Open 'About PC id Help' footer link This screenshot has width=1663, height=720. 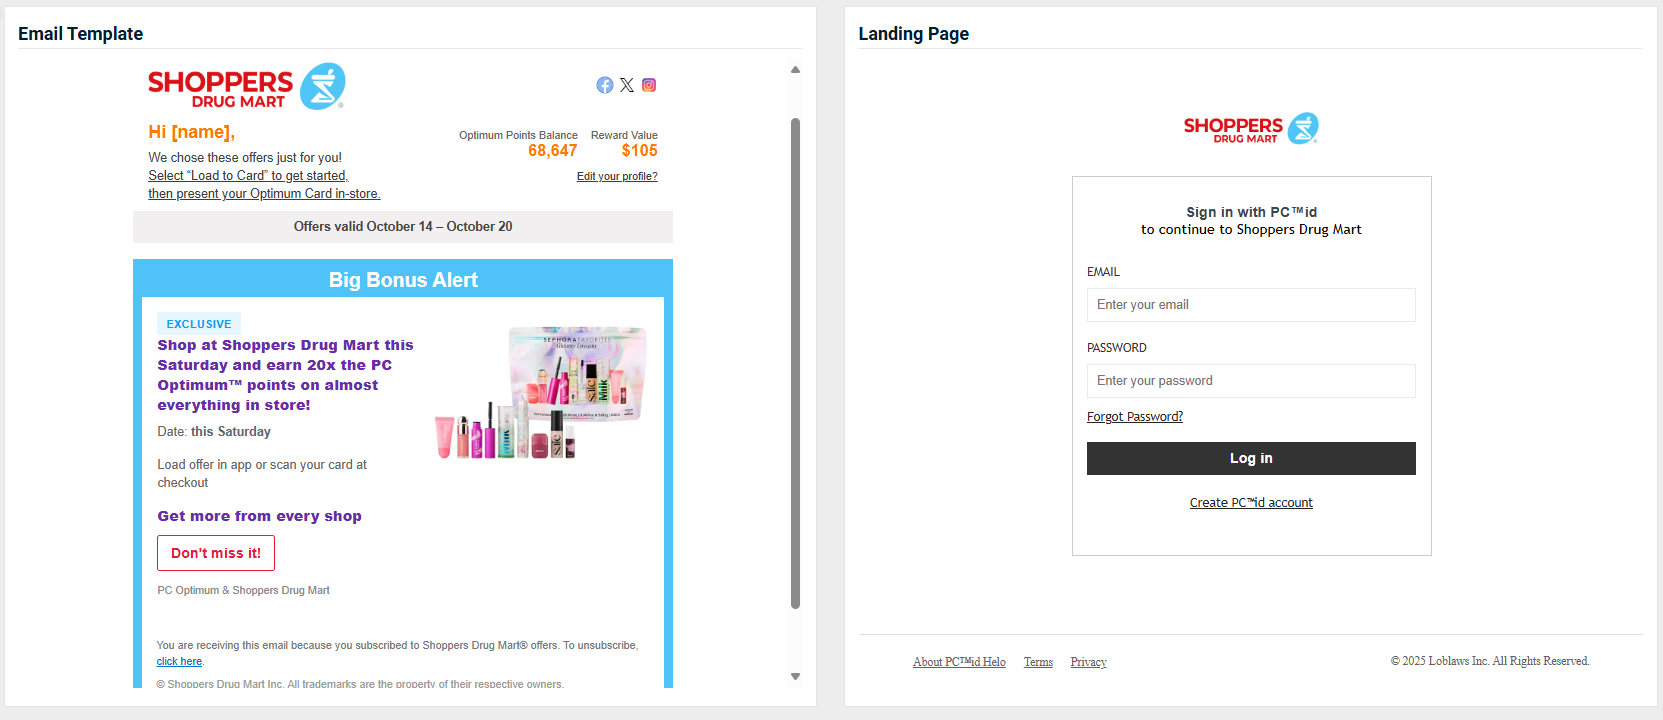[x=959, y=662]
